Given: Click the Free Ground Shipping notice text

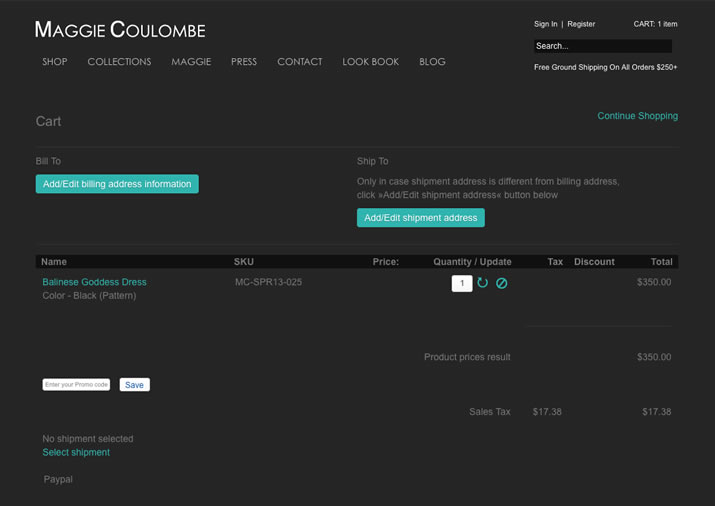Looking at the screenshot, I should point(606,67).
